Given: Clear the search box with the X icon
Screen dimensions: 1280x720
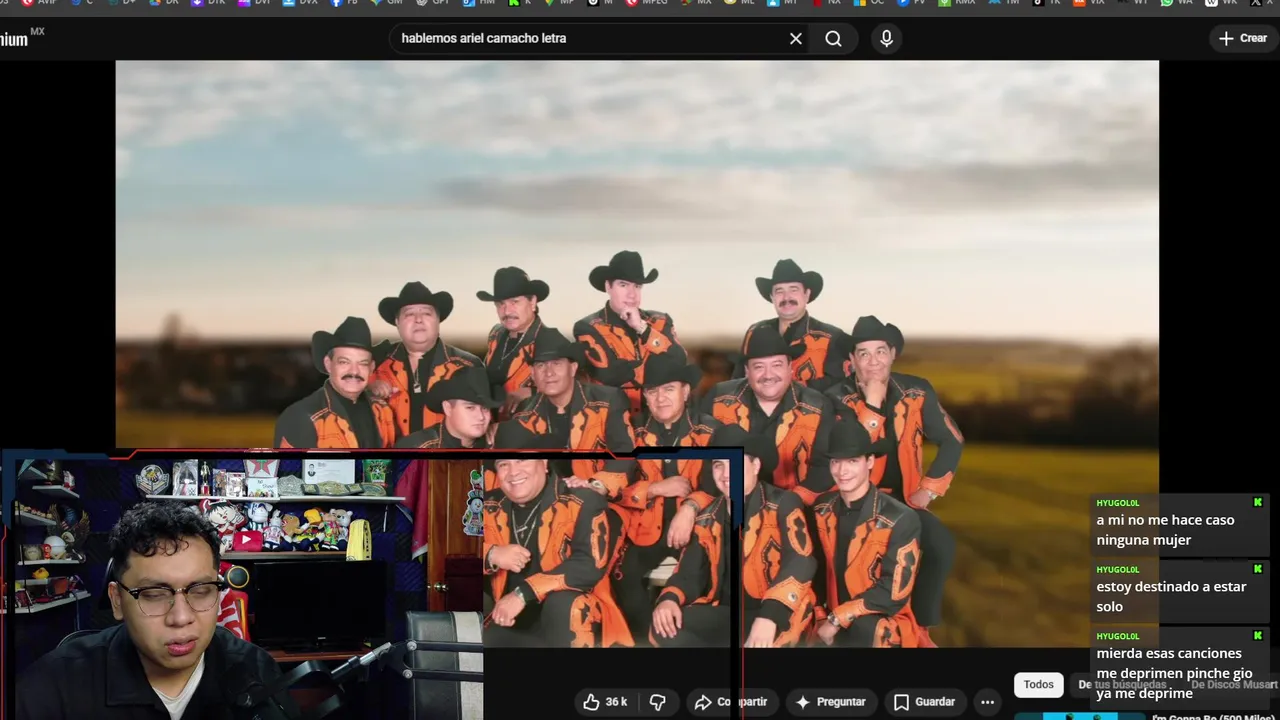Looking at the screenshot, I should click(796, 39).
